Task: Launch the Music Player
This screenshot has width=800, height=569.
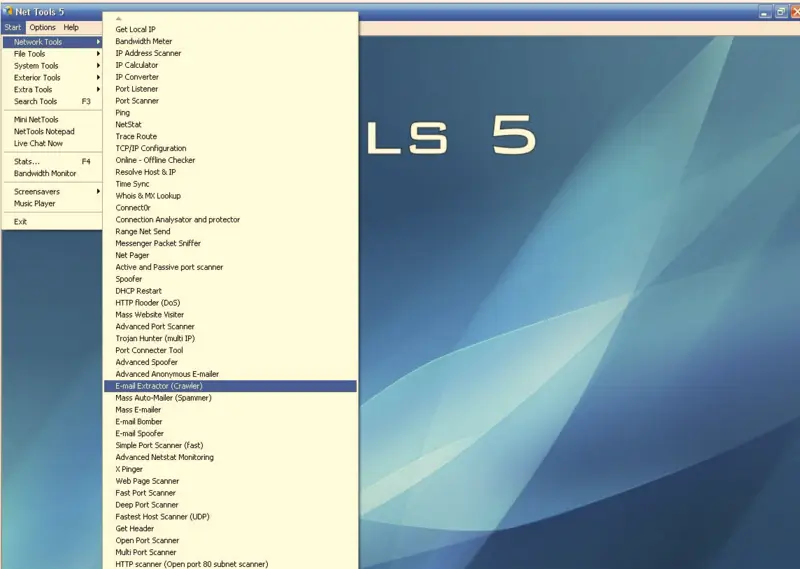Action: [35, 204]
